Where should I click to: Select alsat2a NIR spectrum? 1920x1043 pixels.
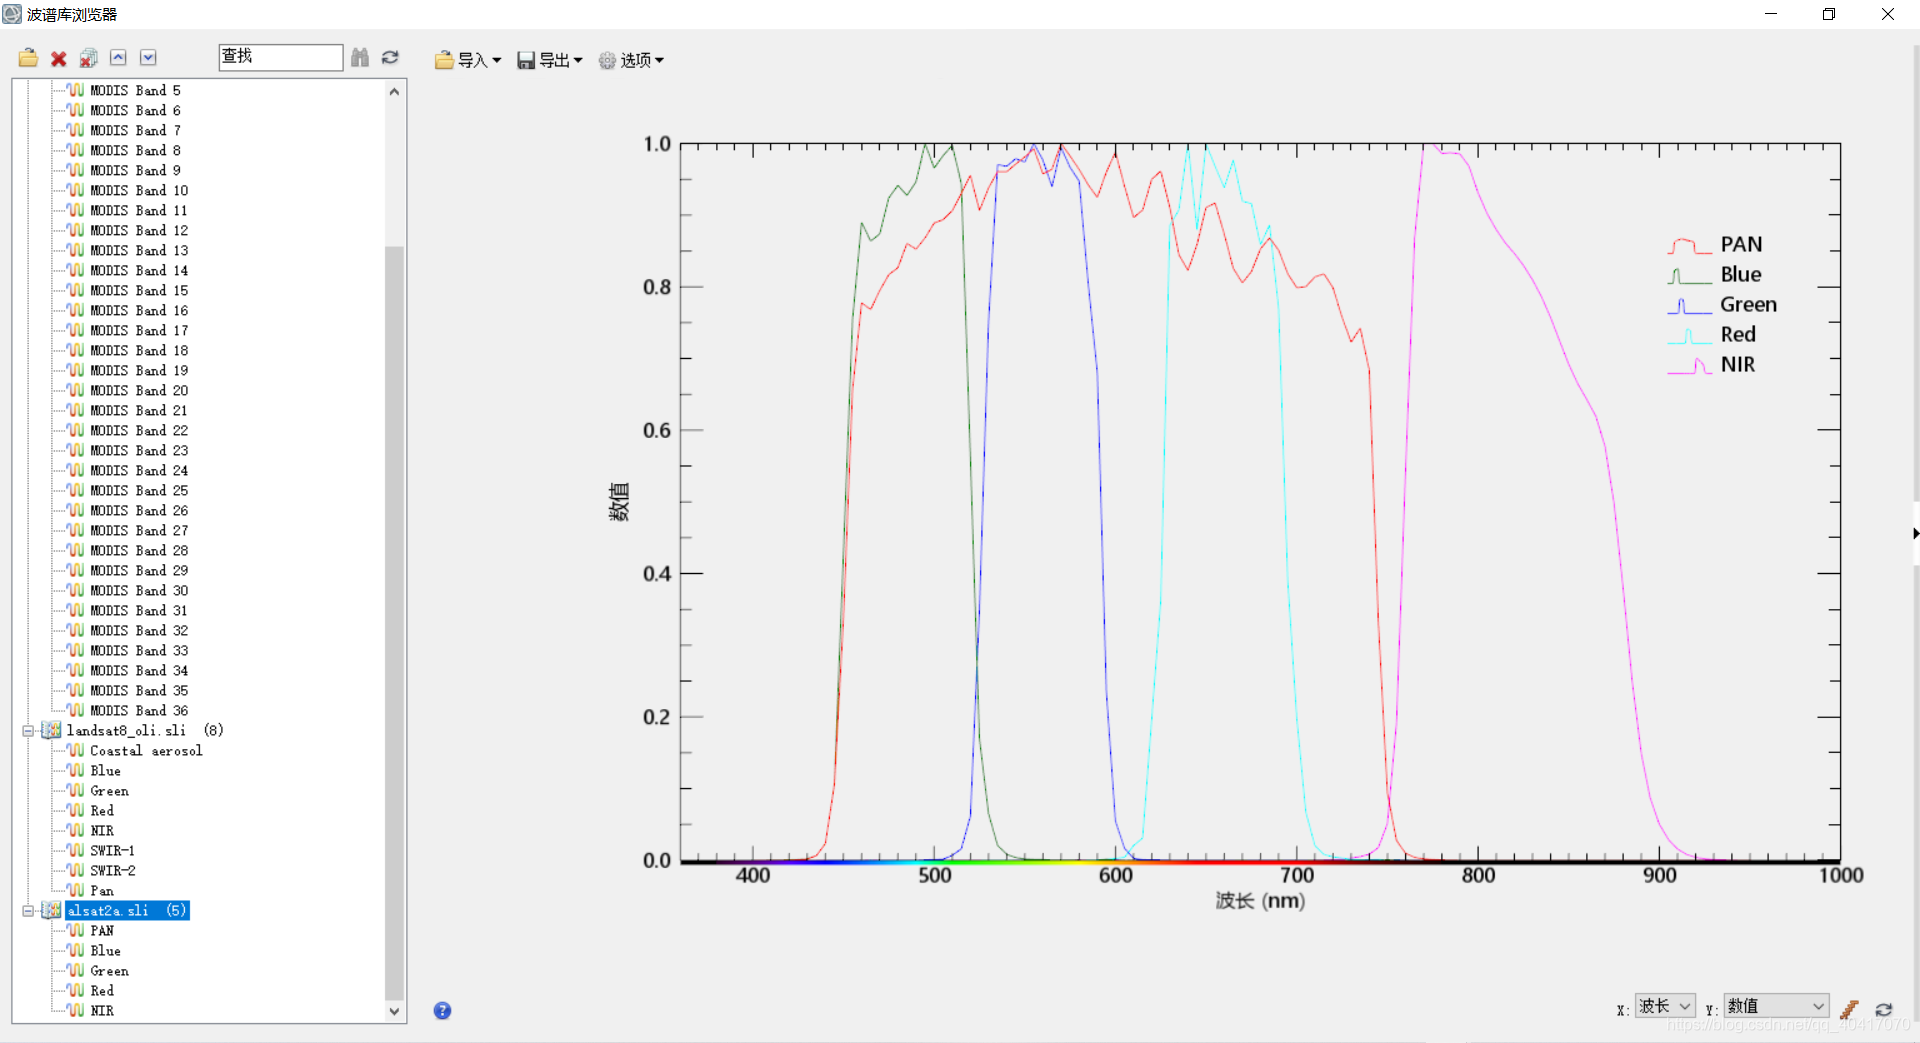point(102,1011)
